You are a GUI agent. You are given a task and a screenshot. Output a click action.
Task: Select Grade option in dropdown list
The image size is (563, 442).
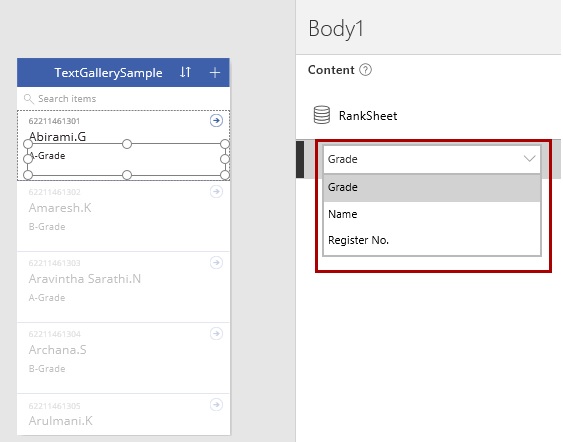432,187
